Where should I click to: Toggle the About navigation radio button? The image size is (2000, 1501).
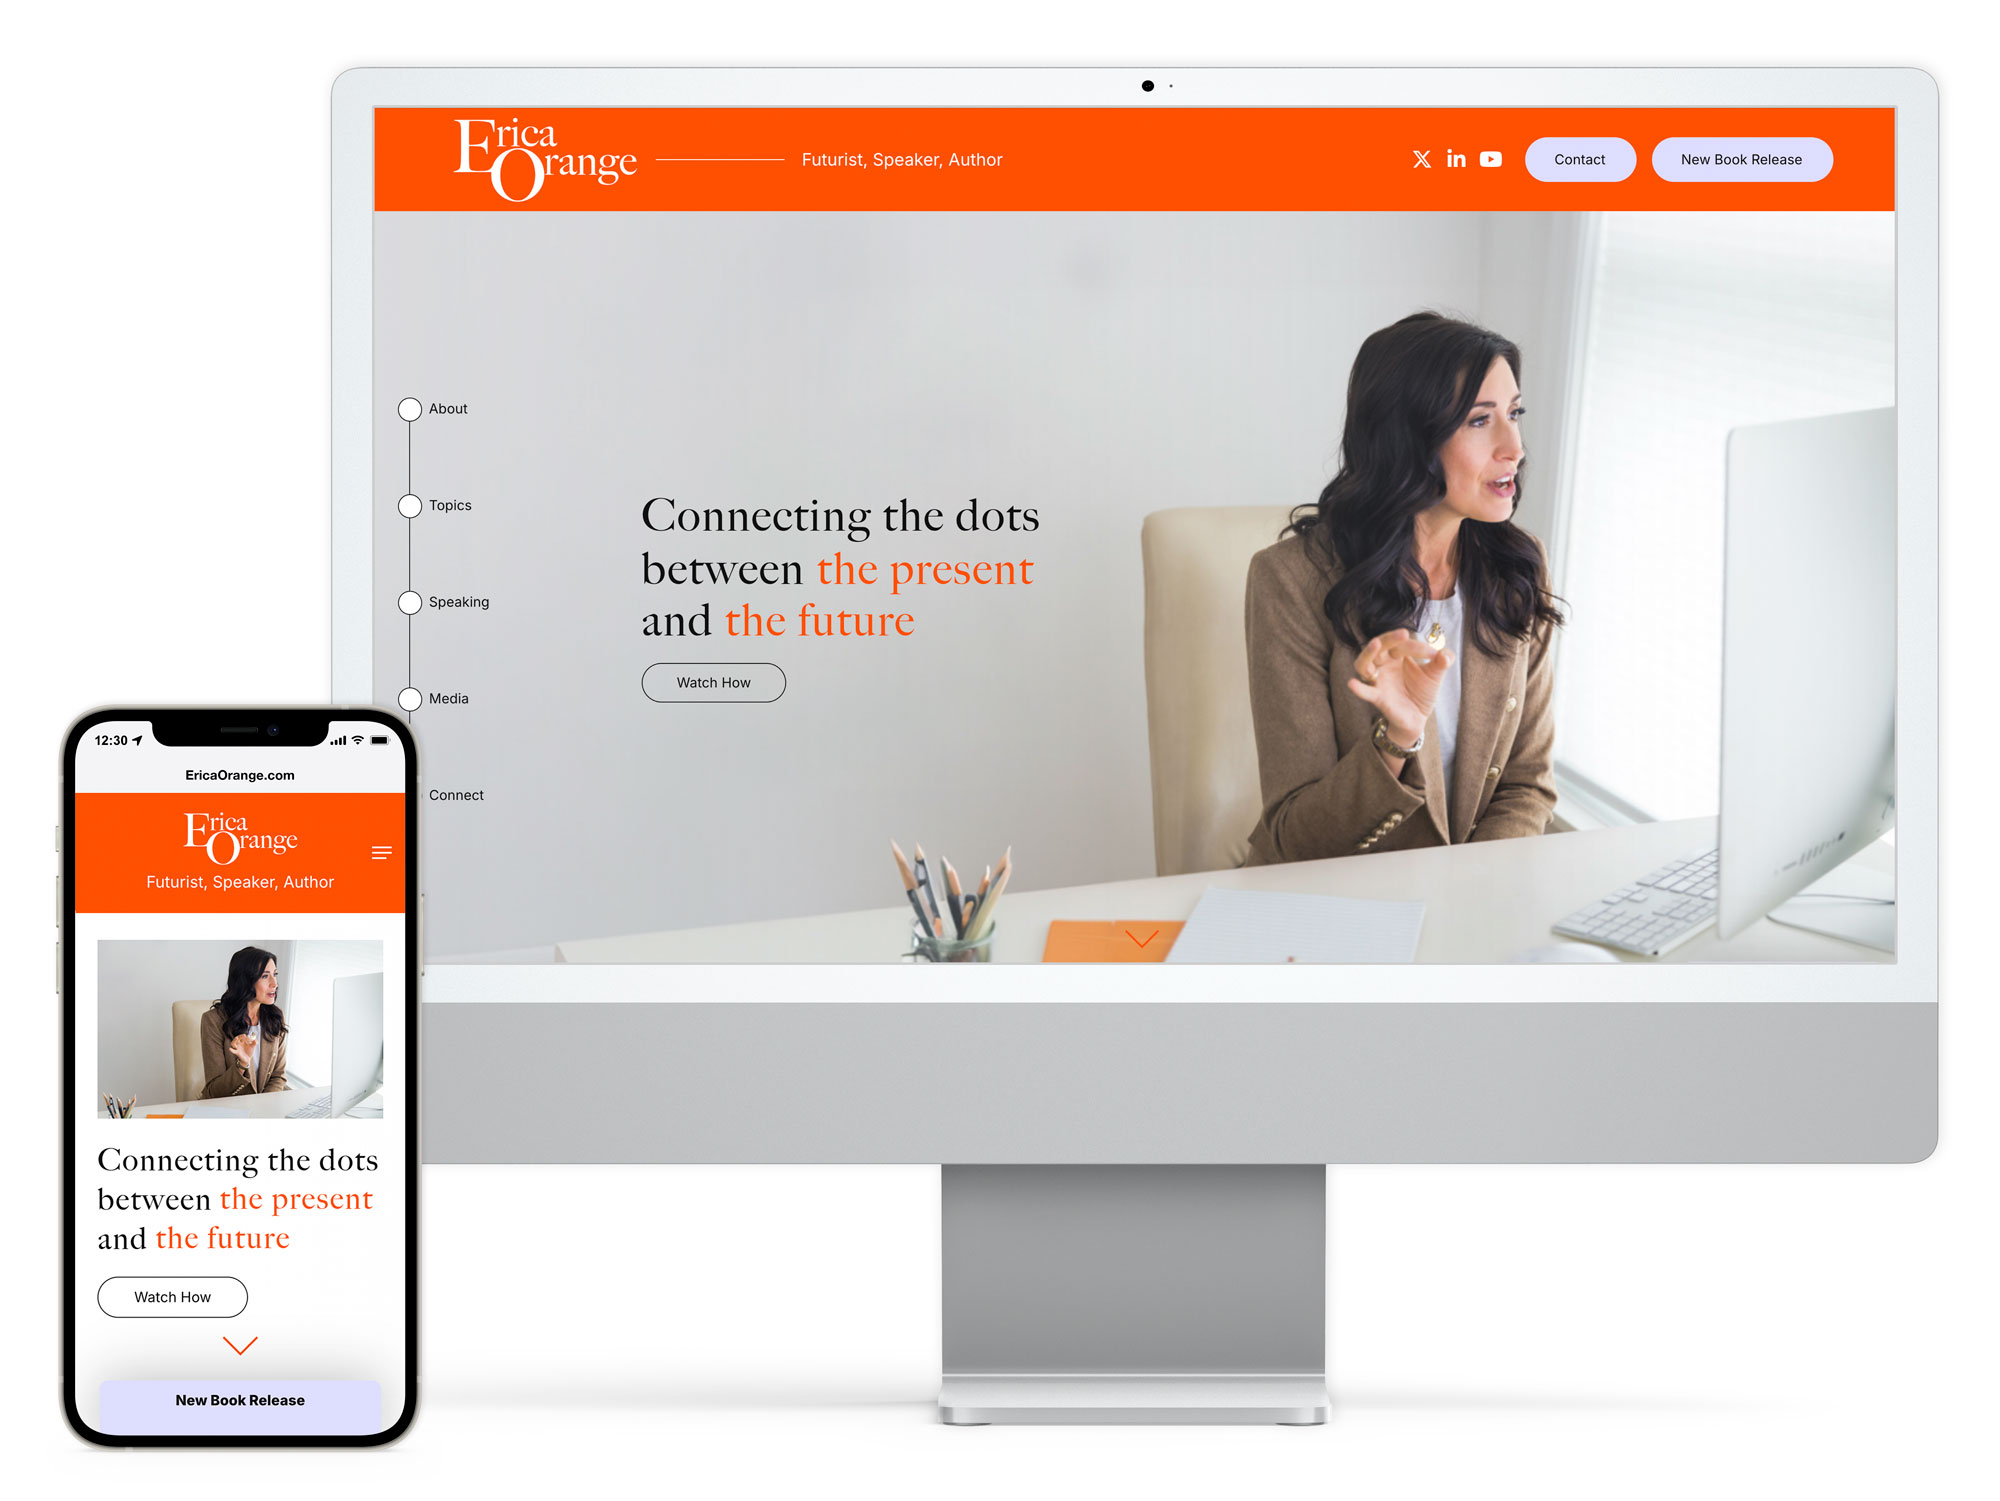tap(410, 408)
